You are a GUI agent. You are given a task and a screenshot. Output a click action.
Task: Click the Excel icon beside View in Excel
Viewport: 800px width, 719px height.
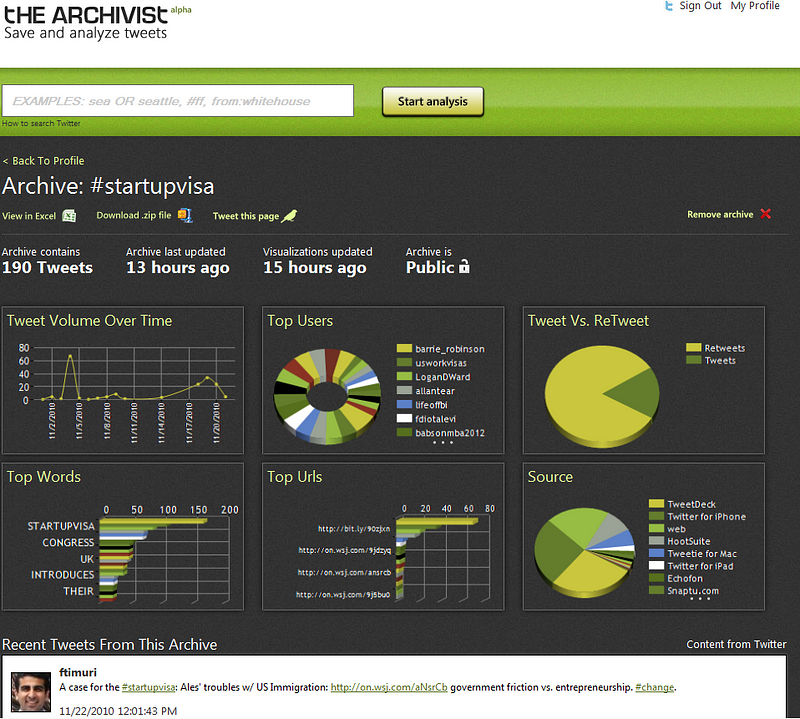pos(69,216)
